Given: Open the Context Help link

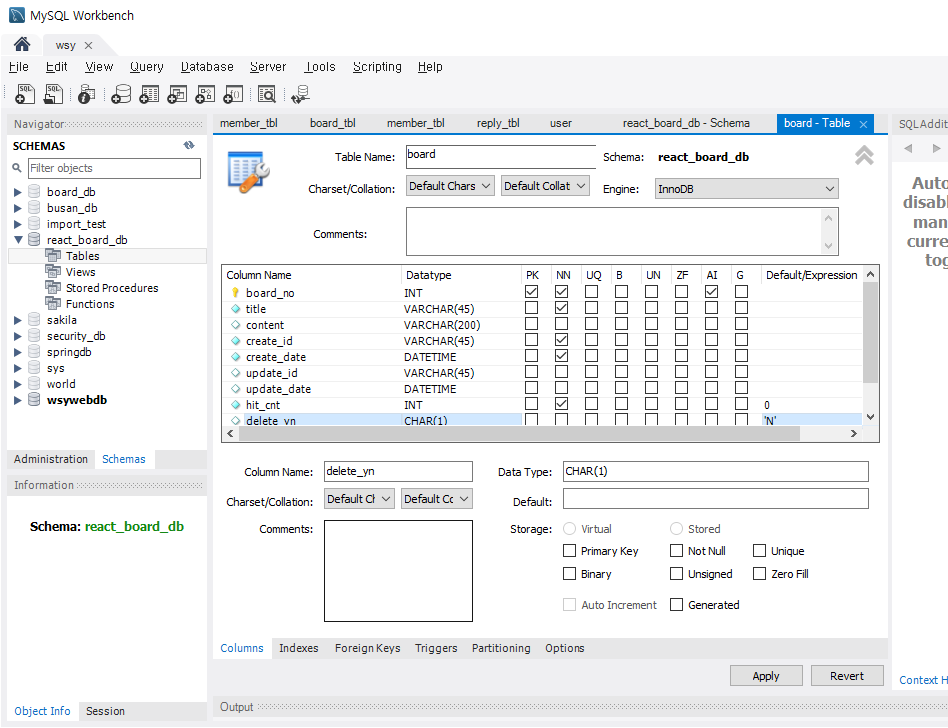Looking at the screenshot, I should coord(923,680).
